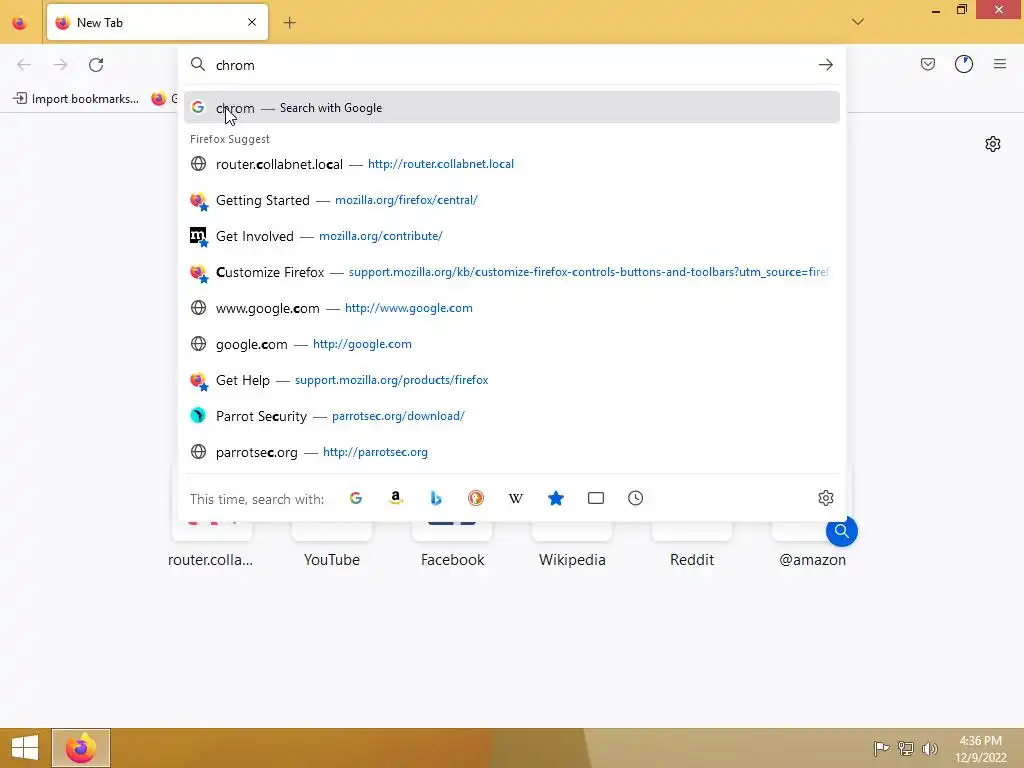This screenshot has width=1024, height=768.
Task: Open volume speaker tray icon
Action: pyautogui.click(x=930, y=748)
